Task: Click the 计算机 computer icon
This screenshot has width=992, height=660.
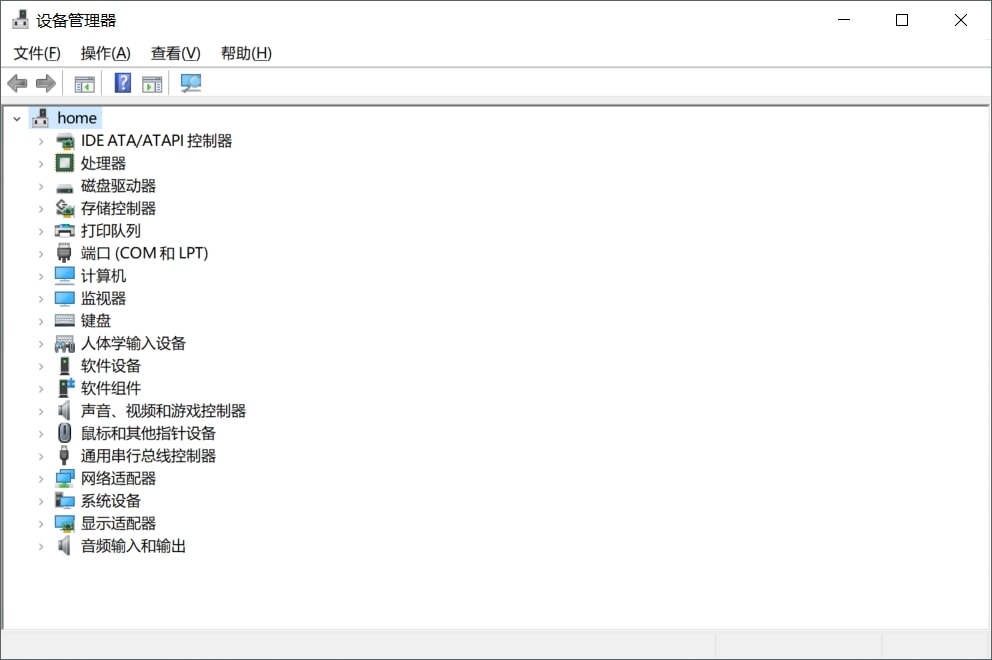Action: (x=65, y=276)
